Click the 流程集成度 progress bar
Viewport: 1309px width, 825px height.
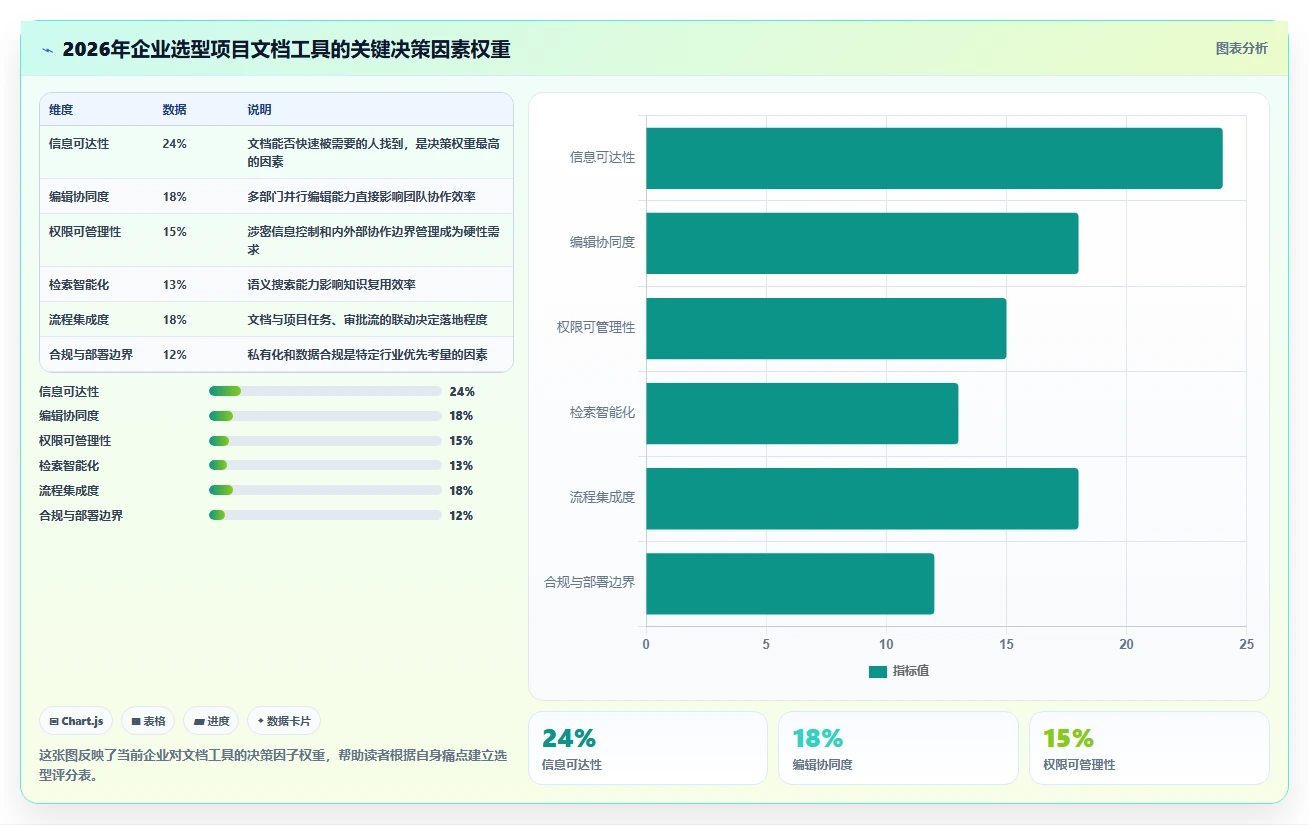coord(325,490)
